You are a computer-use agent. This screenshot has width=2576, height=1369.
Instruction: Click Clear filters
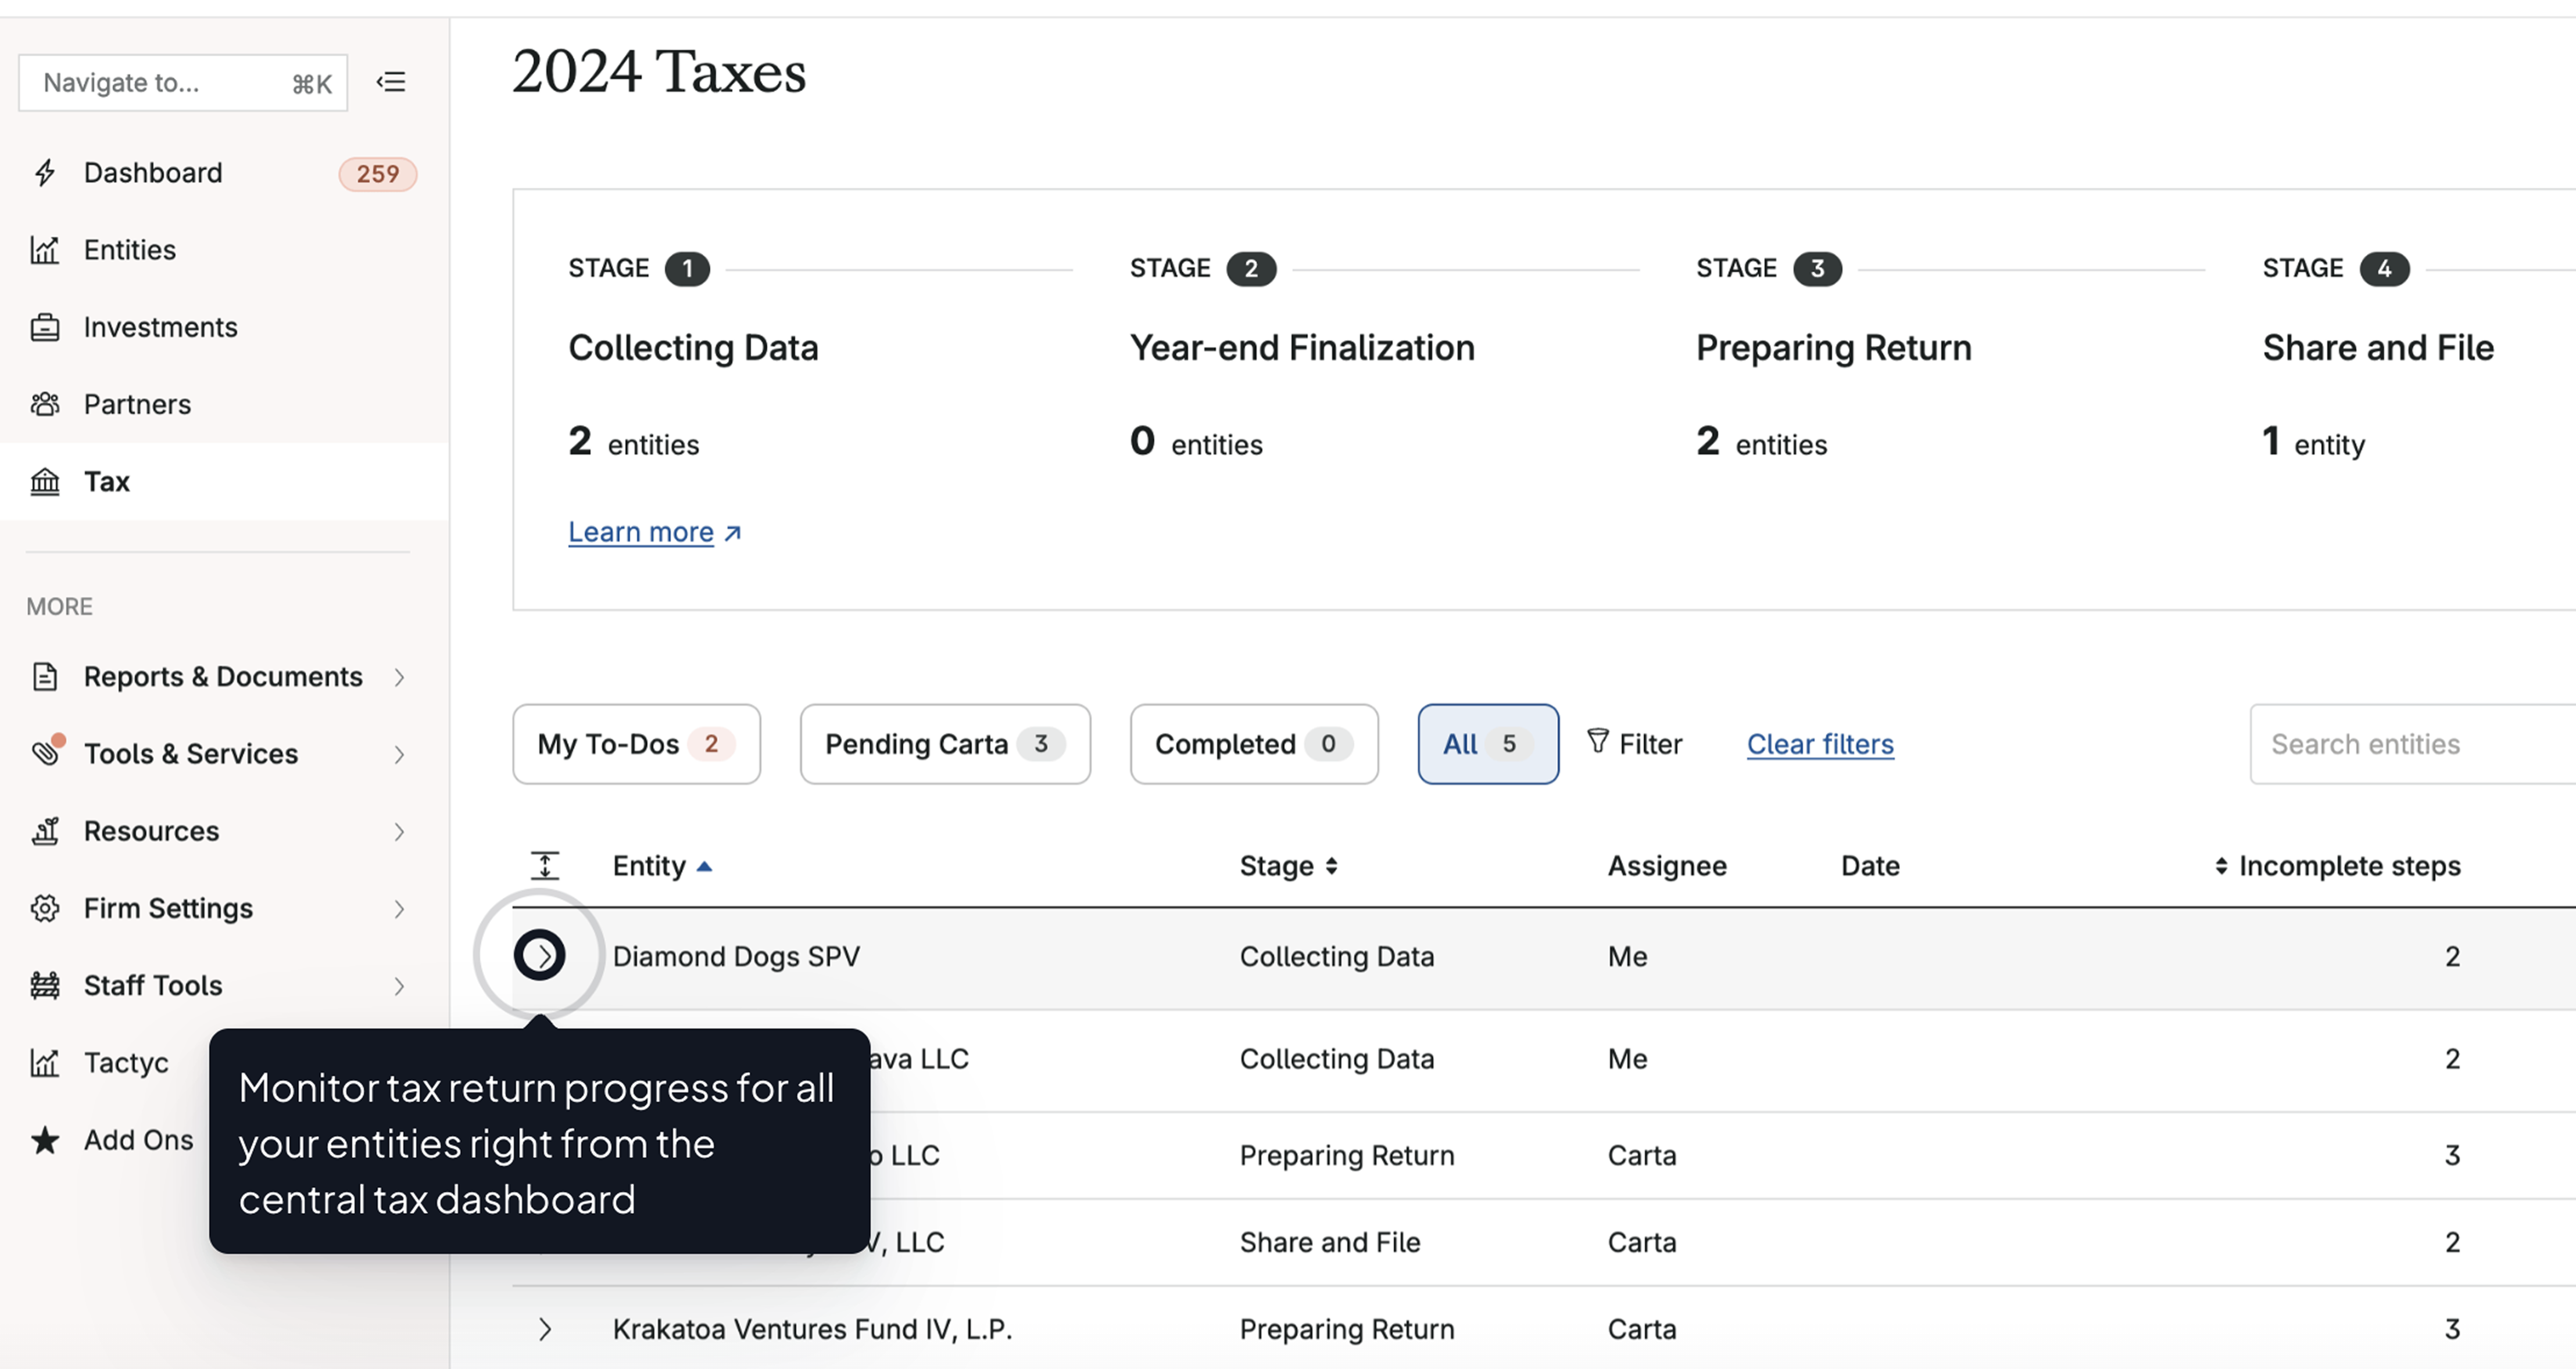pyautogui.click(x=1819, y=743)
